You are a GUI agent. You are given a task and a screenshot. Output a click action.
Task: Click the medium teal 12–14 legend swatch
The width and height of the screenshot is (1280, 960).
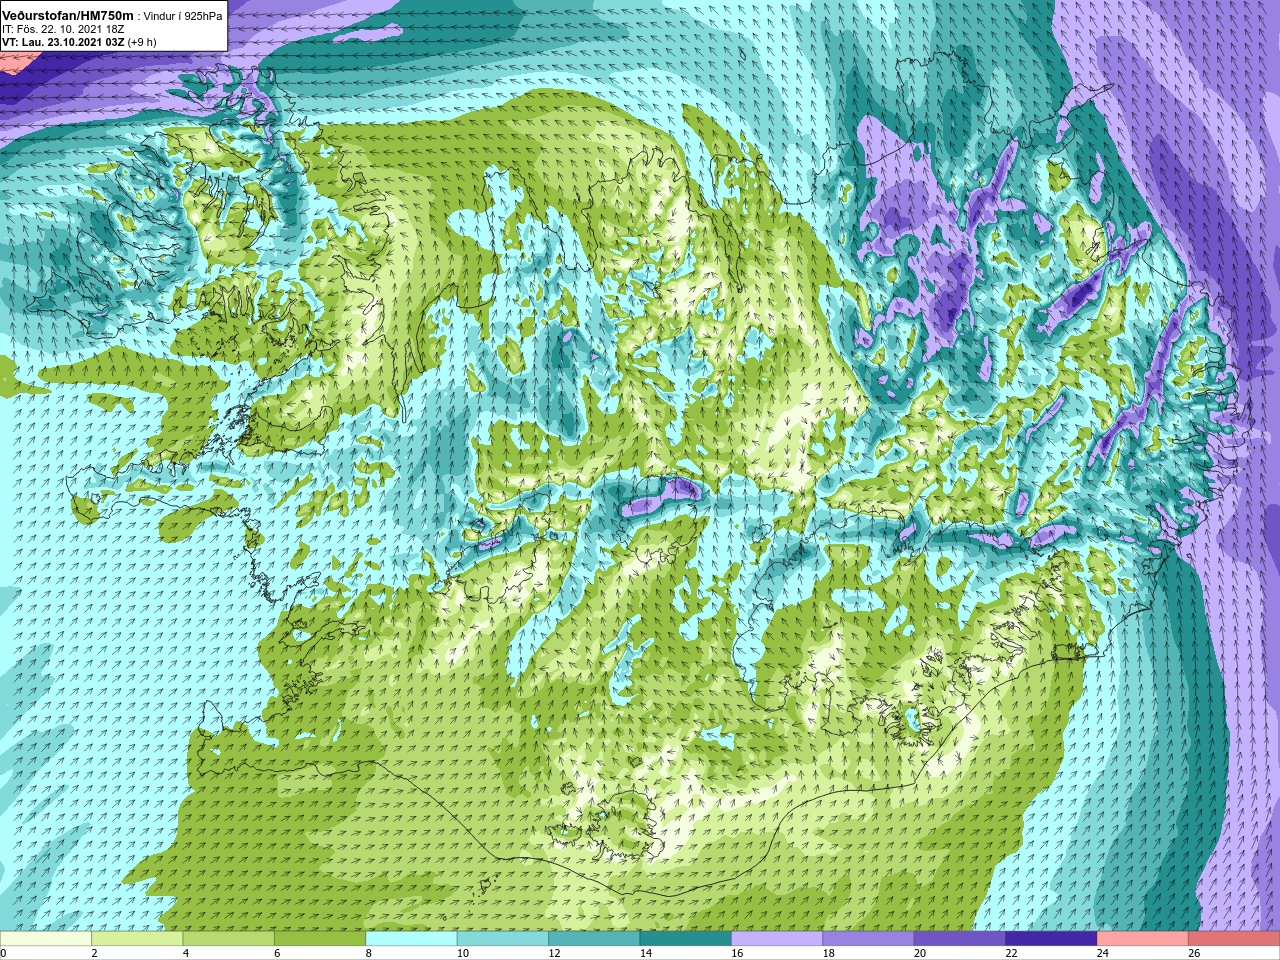coord(594,939)
